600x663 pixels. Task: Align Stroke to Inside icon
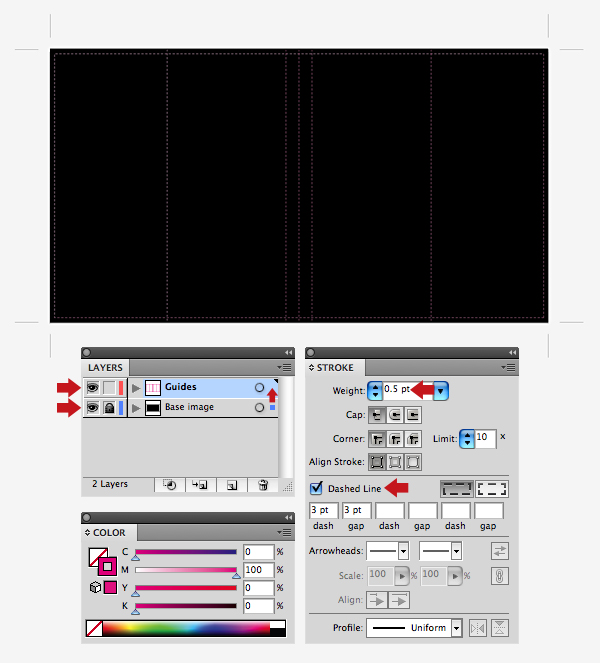tap(395, 462)
